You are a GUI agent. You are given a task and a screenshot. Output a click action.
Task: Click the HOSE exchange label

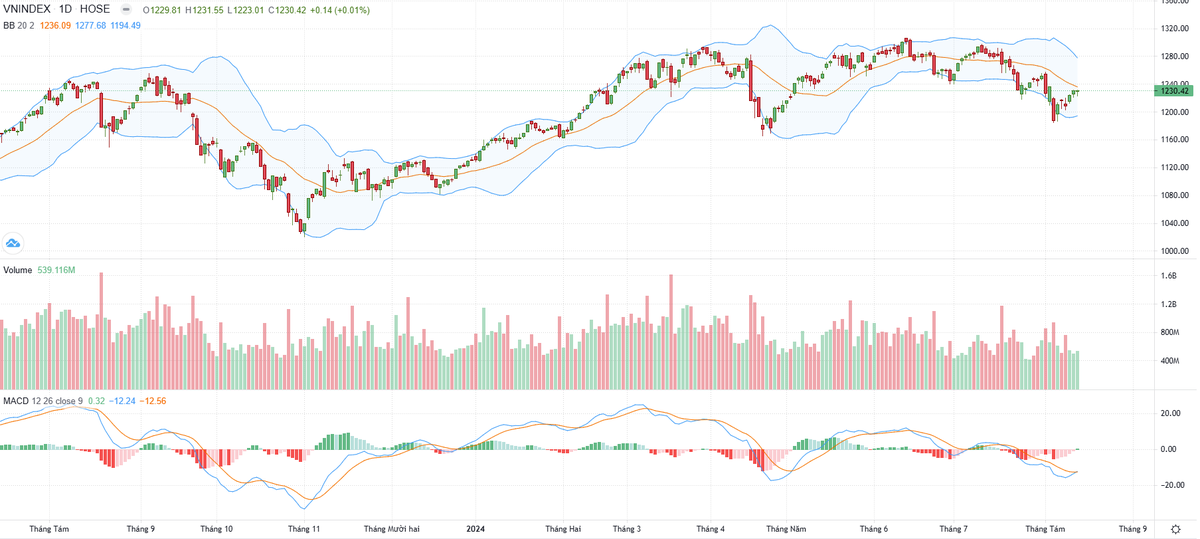point(96,10)
